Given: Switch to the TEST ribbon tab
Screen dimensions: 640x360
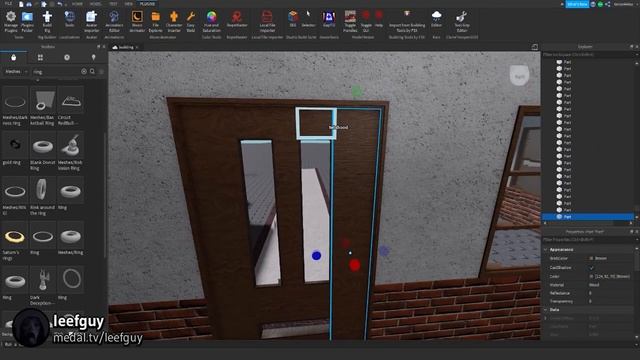Looking at the screenshot, I should (113, 4).
